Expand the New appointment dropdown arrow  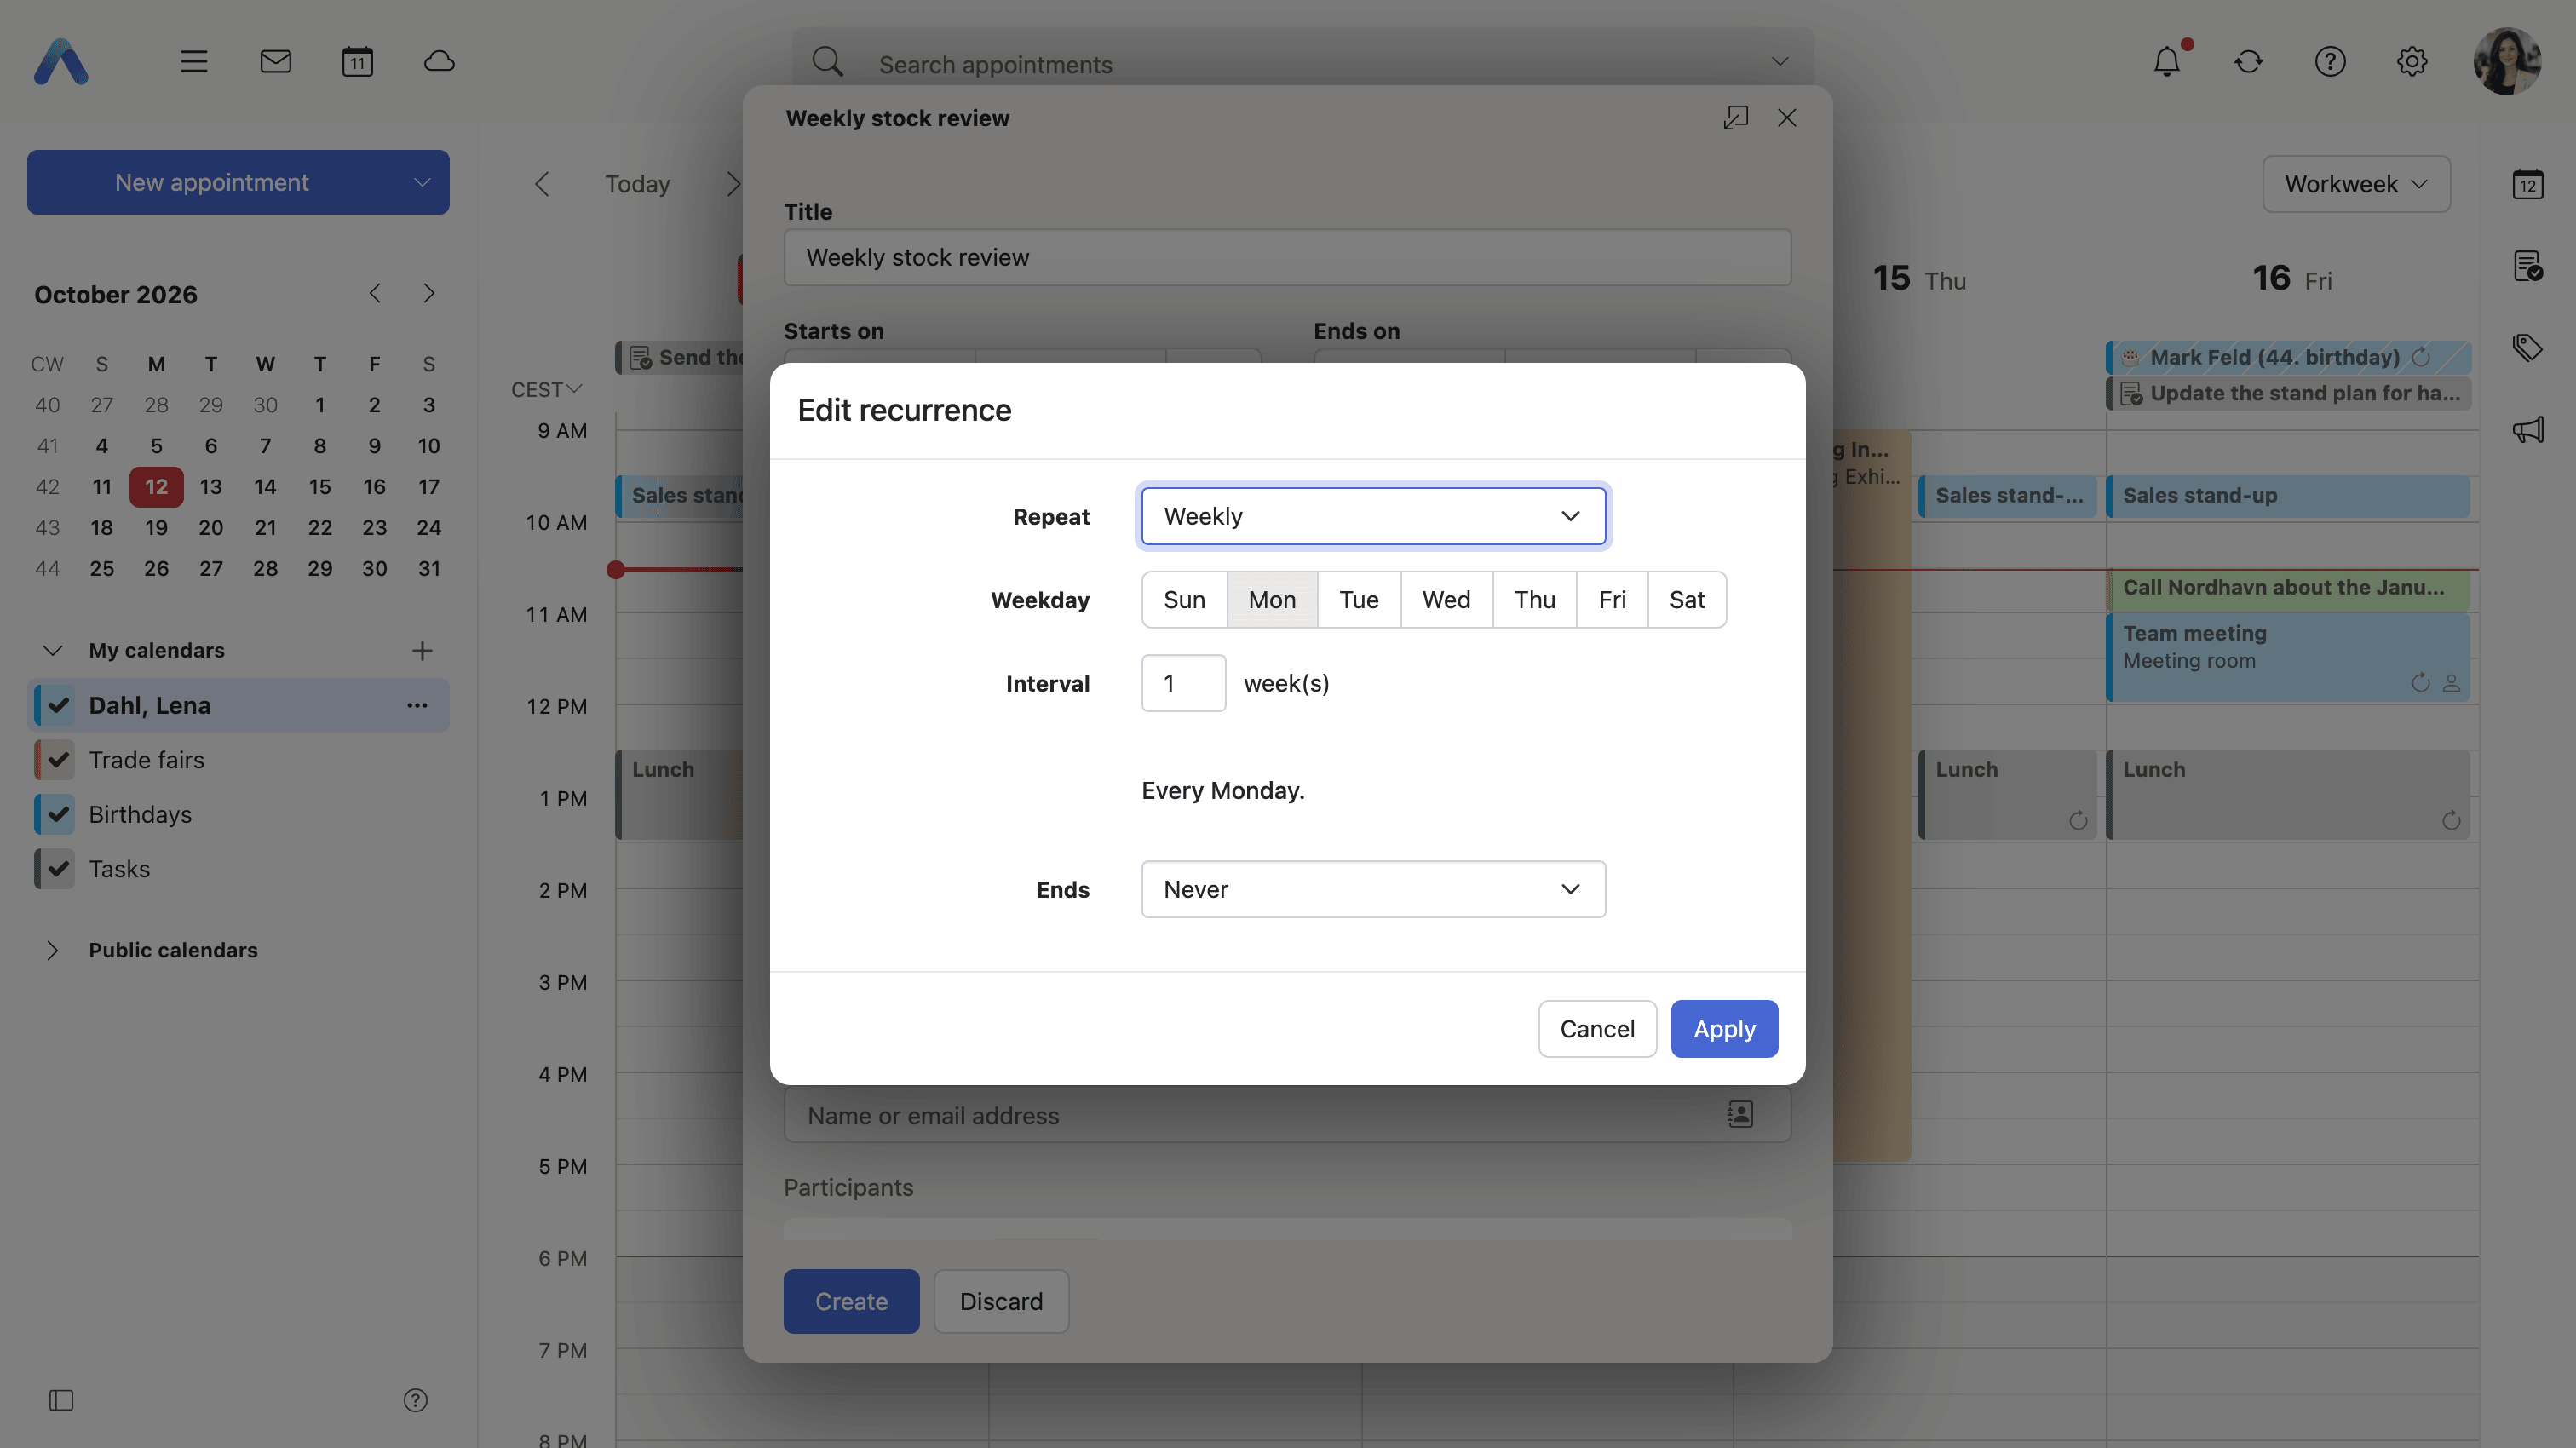422,183
